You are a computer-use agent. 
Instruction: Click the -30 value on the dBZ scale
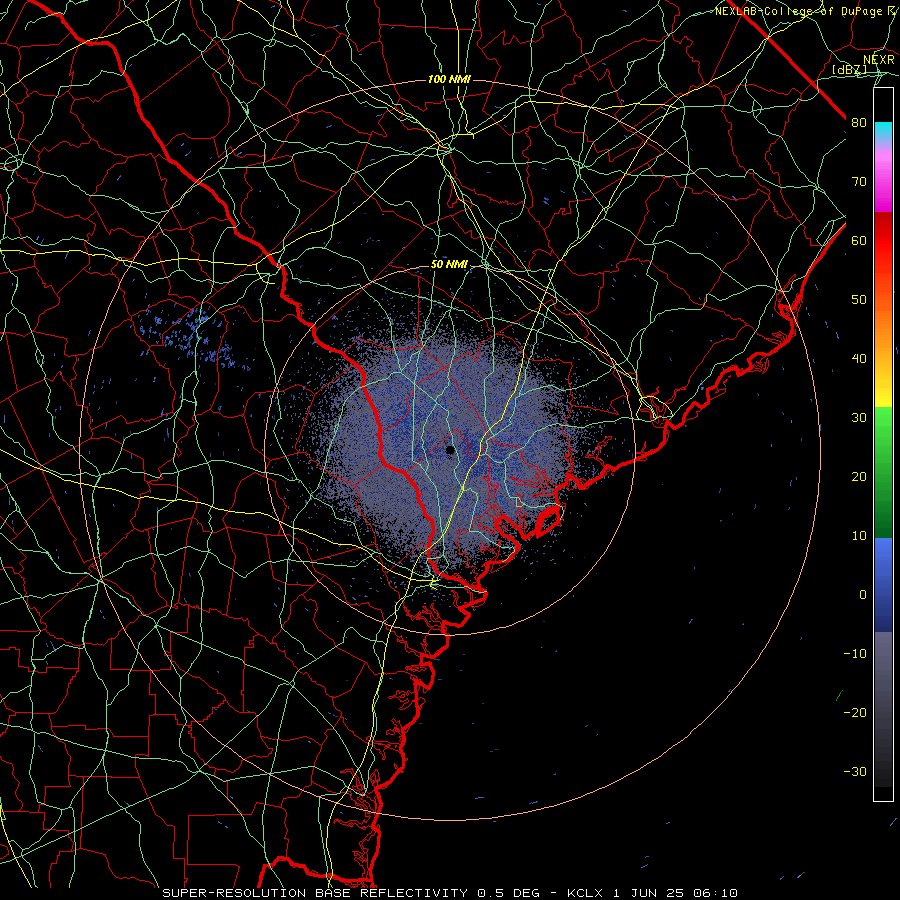pos(855,771)
